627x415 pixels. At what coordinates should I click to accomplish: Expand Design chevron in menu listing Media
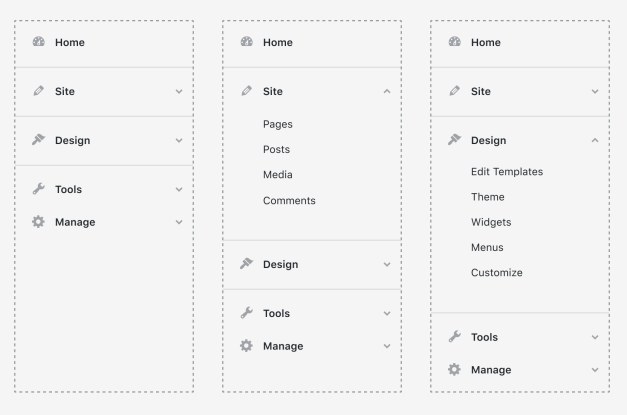387,265
